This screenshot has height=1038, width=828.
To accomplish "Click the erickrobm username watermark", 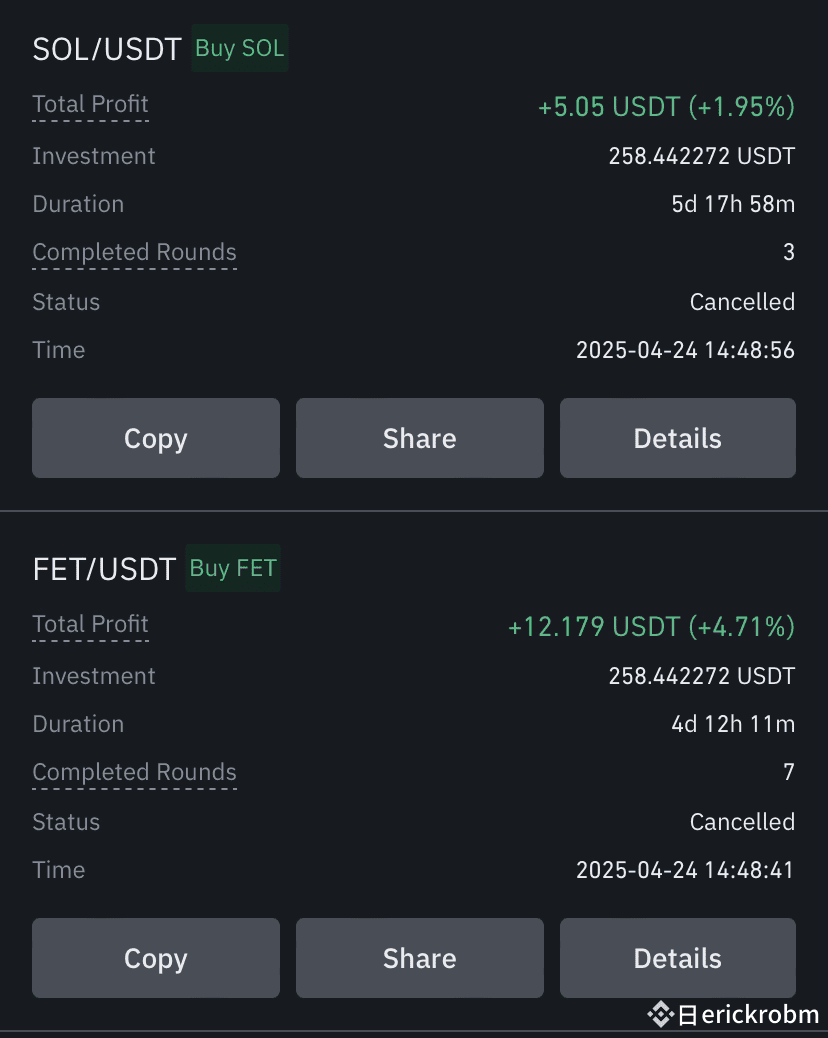I will click(760, 1014).
